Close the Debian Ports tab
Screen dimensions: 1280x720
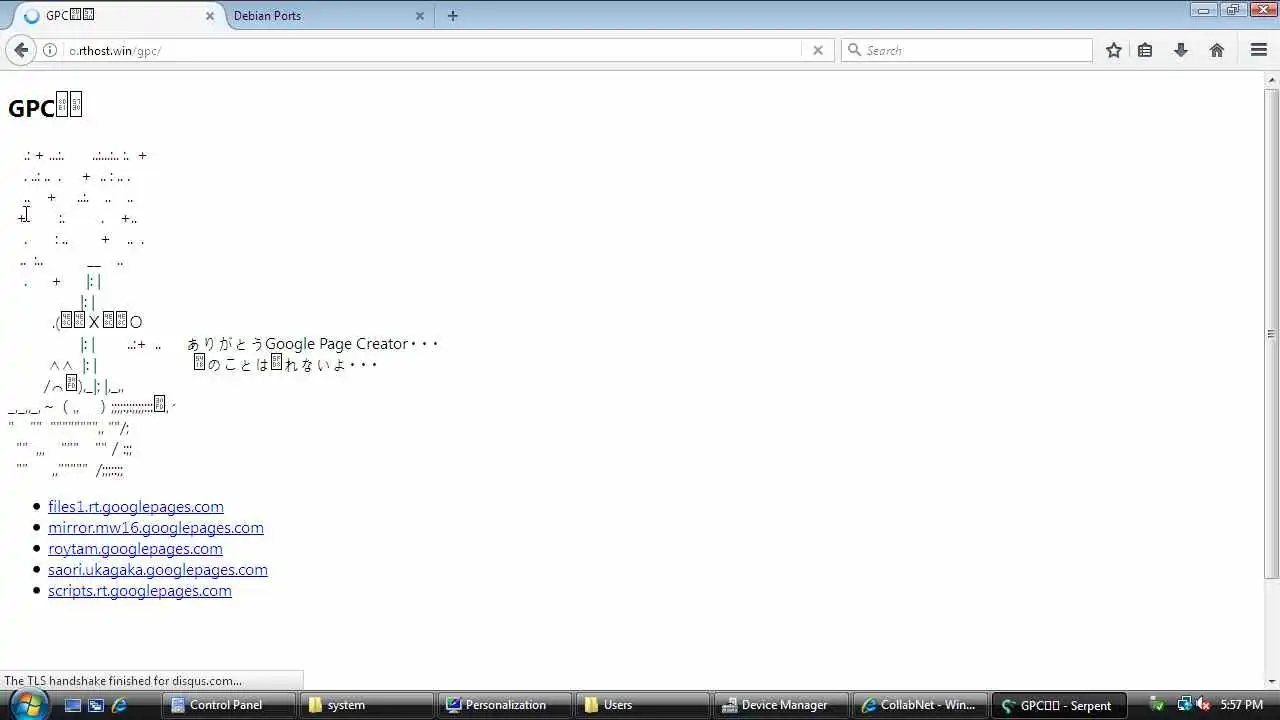[x=420, y=16]
